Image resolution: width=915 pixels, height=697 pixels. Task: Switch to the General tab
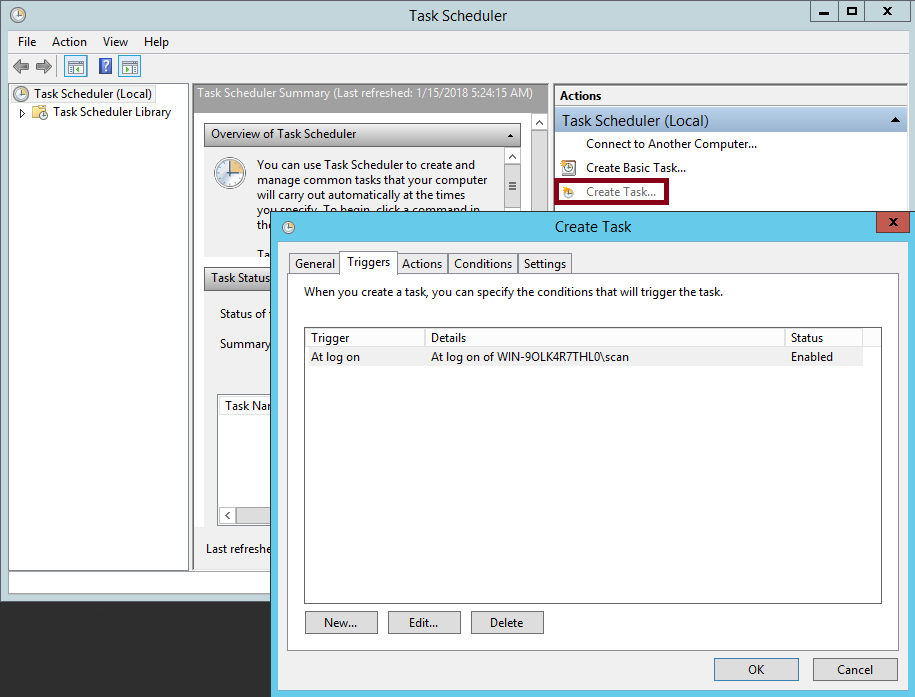(315, 264)
